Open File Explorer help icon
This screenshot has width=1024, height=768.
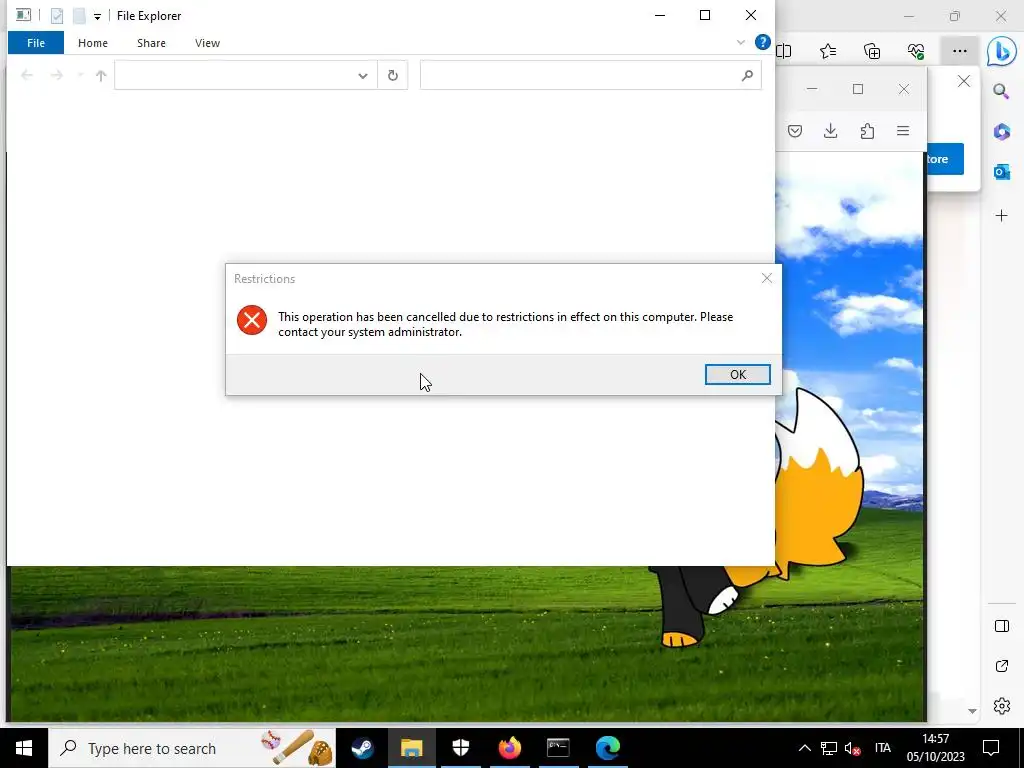coord(762,42)
